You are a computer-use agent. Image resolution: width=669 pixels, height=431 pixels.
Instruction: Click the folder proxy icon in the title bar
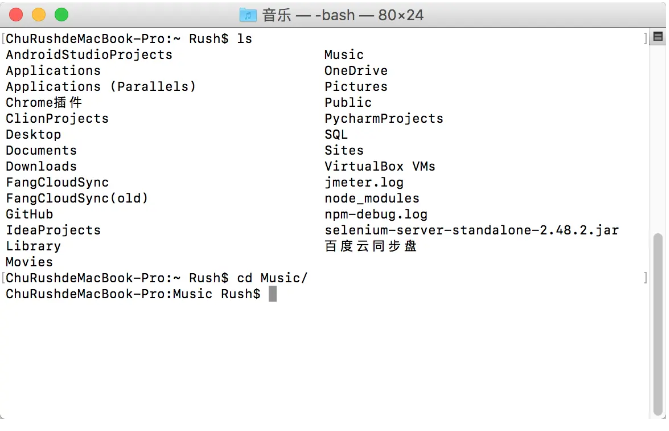(x=249, y=15)
